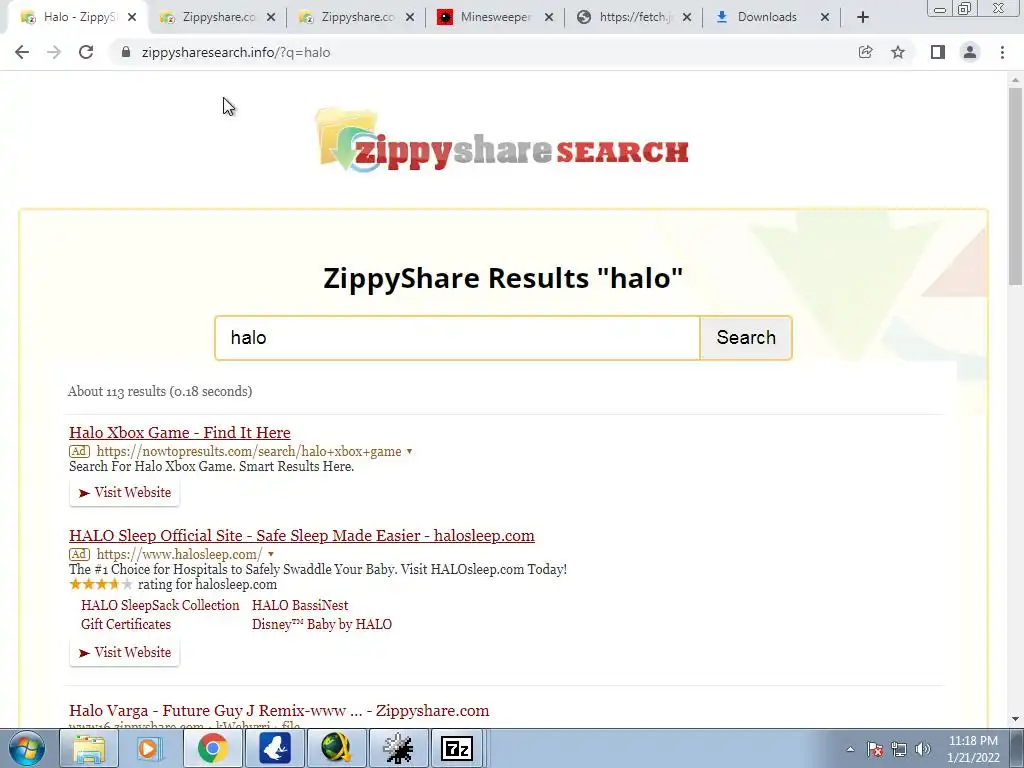Expand nowtopresults.com ad URL dropdown arrow
The width and height of the screenshot is (1024, 768).
[409, 451]
